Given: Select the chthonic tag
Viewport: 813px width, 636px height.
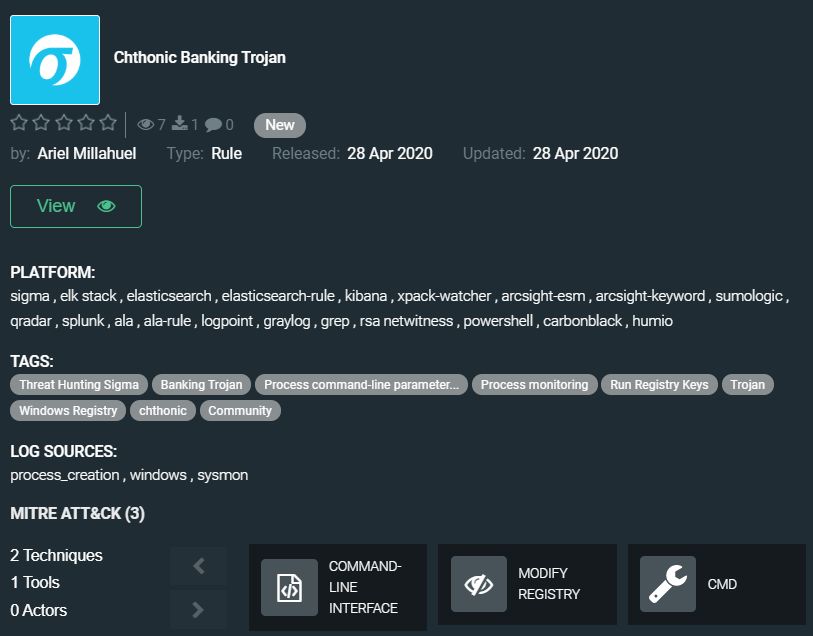Looking at the screenshot, I should [163, 411].
